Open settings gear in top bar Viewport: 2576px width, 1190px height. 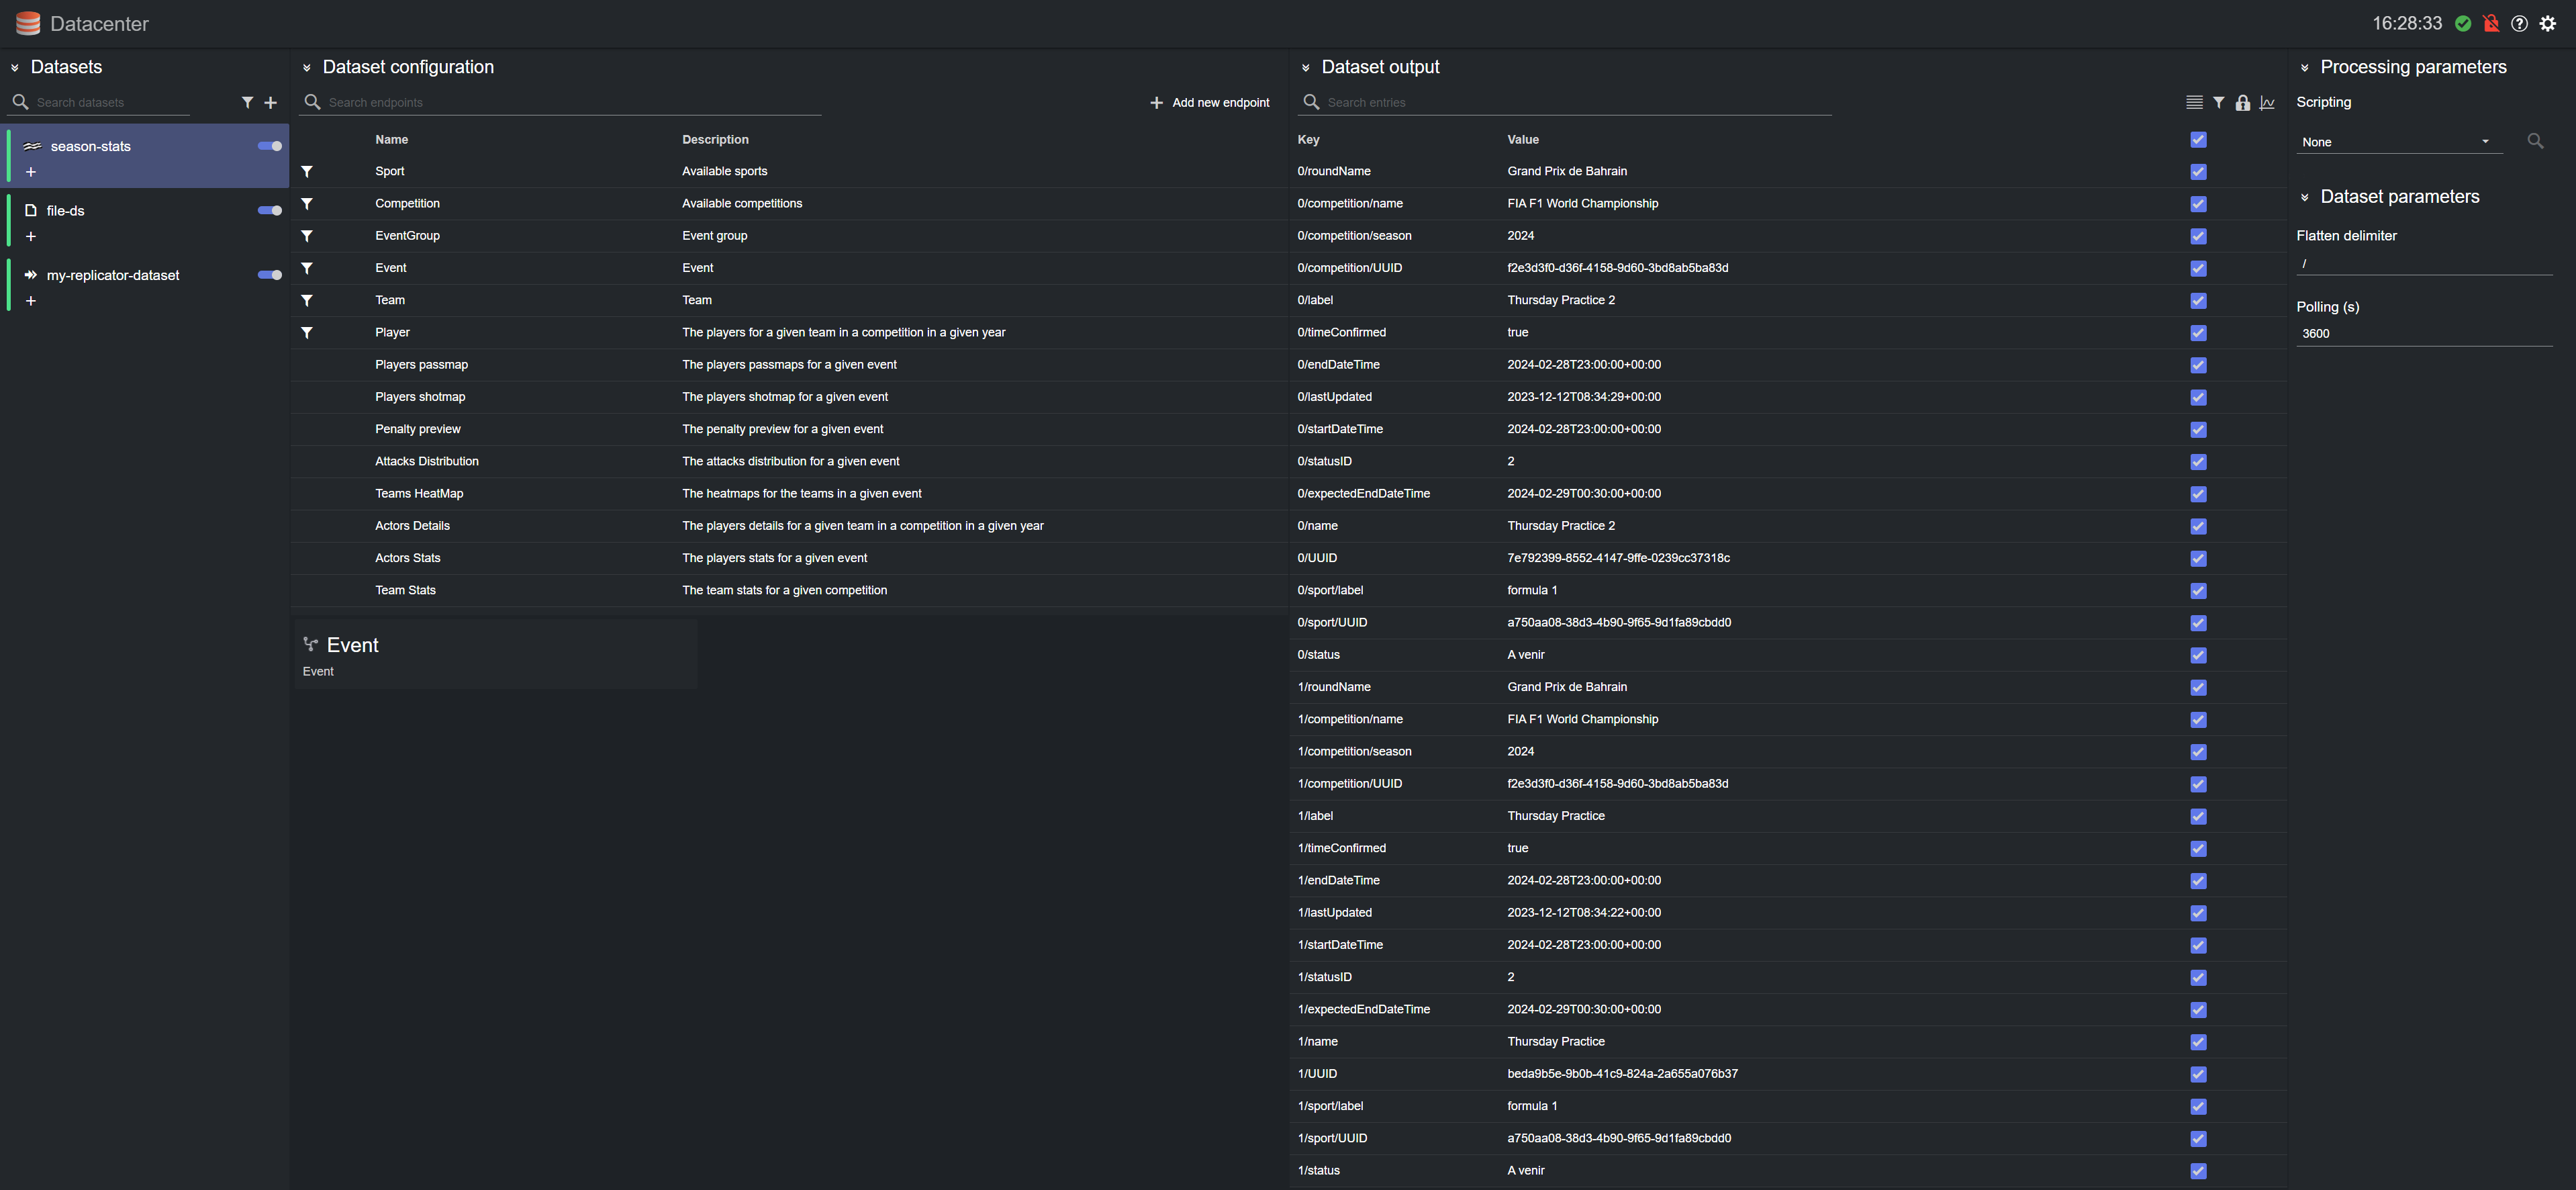coord(2548,23)
